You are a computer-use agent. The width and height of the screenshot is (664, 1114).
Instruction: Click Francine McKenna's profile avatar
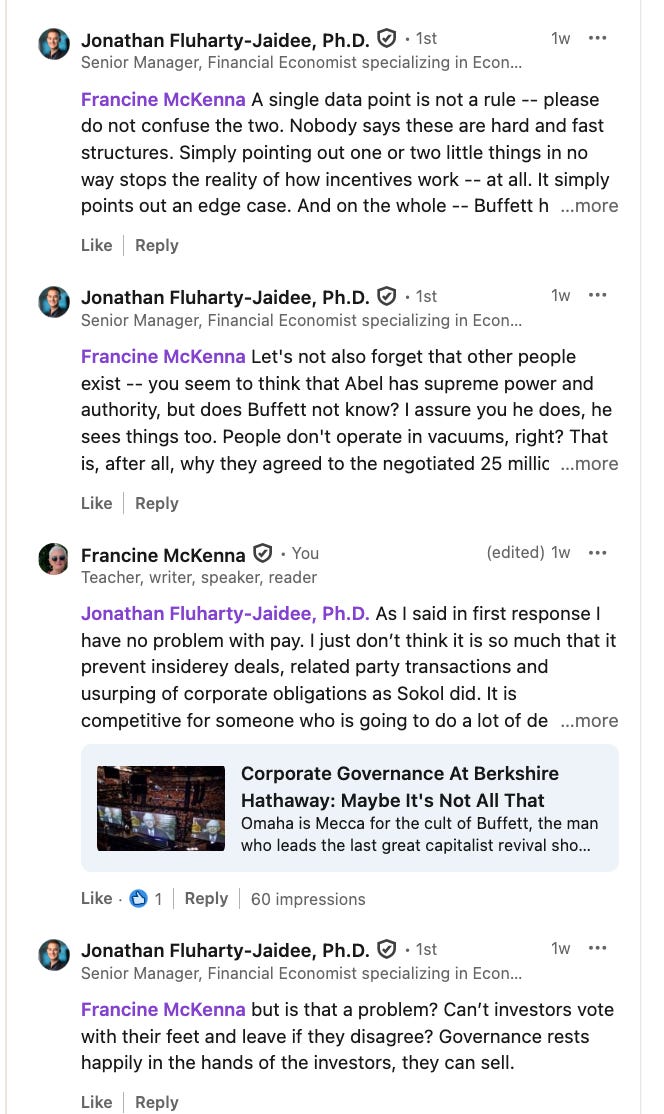click(54, 558)
